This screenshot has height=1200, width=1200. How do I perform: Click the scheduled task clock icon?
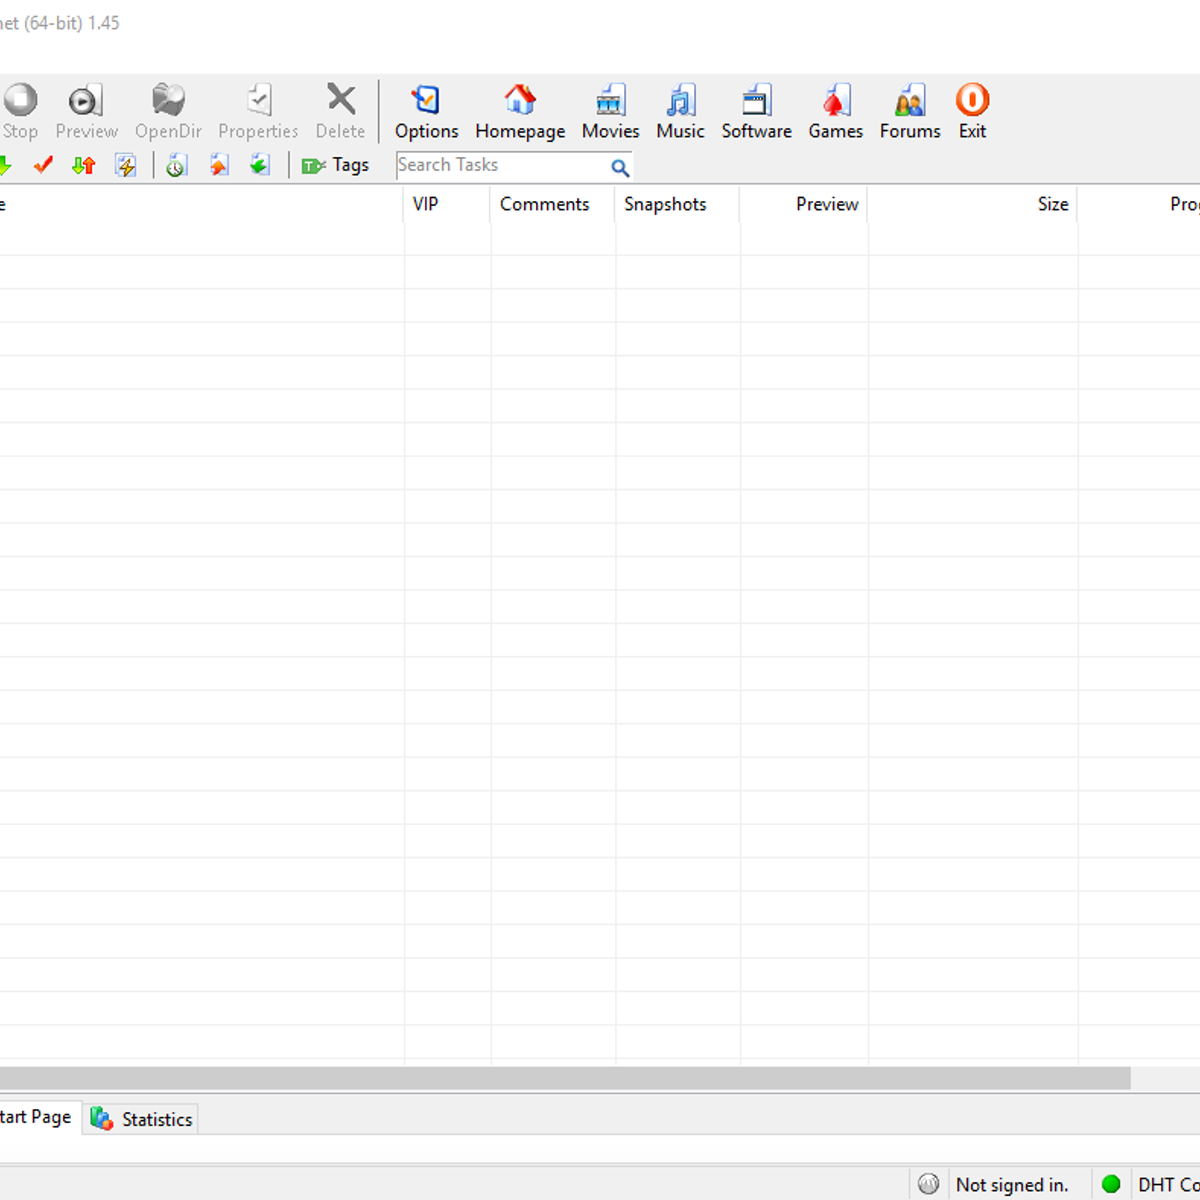pos(177,165)
